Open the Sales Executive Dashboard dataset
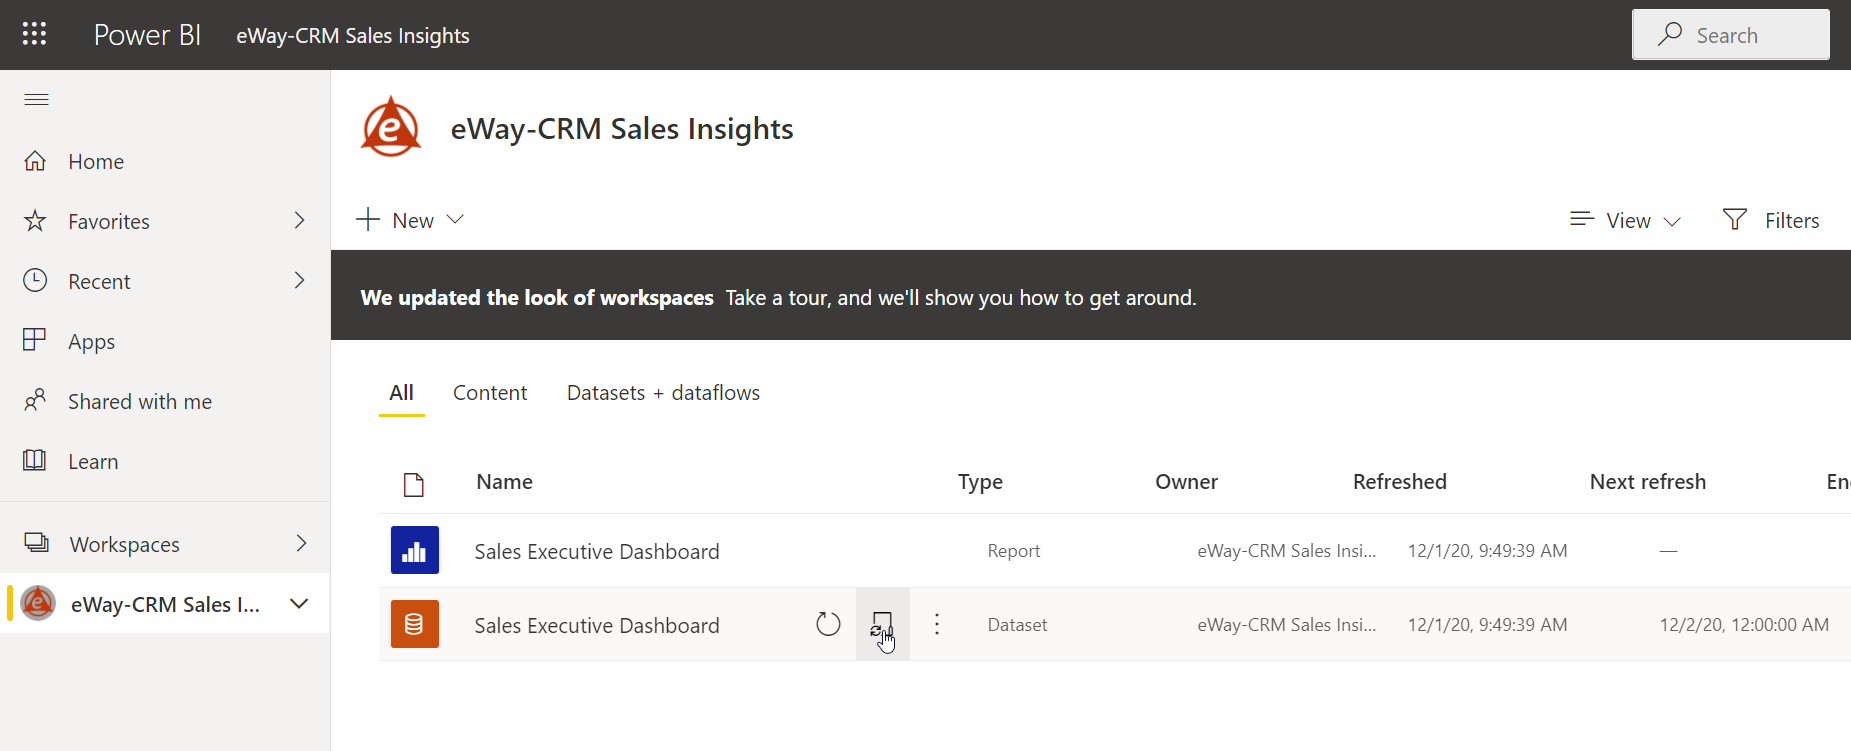Screen dimensions: 1851x751 tap(597, 626)
